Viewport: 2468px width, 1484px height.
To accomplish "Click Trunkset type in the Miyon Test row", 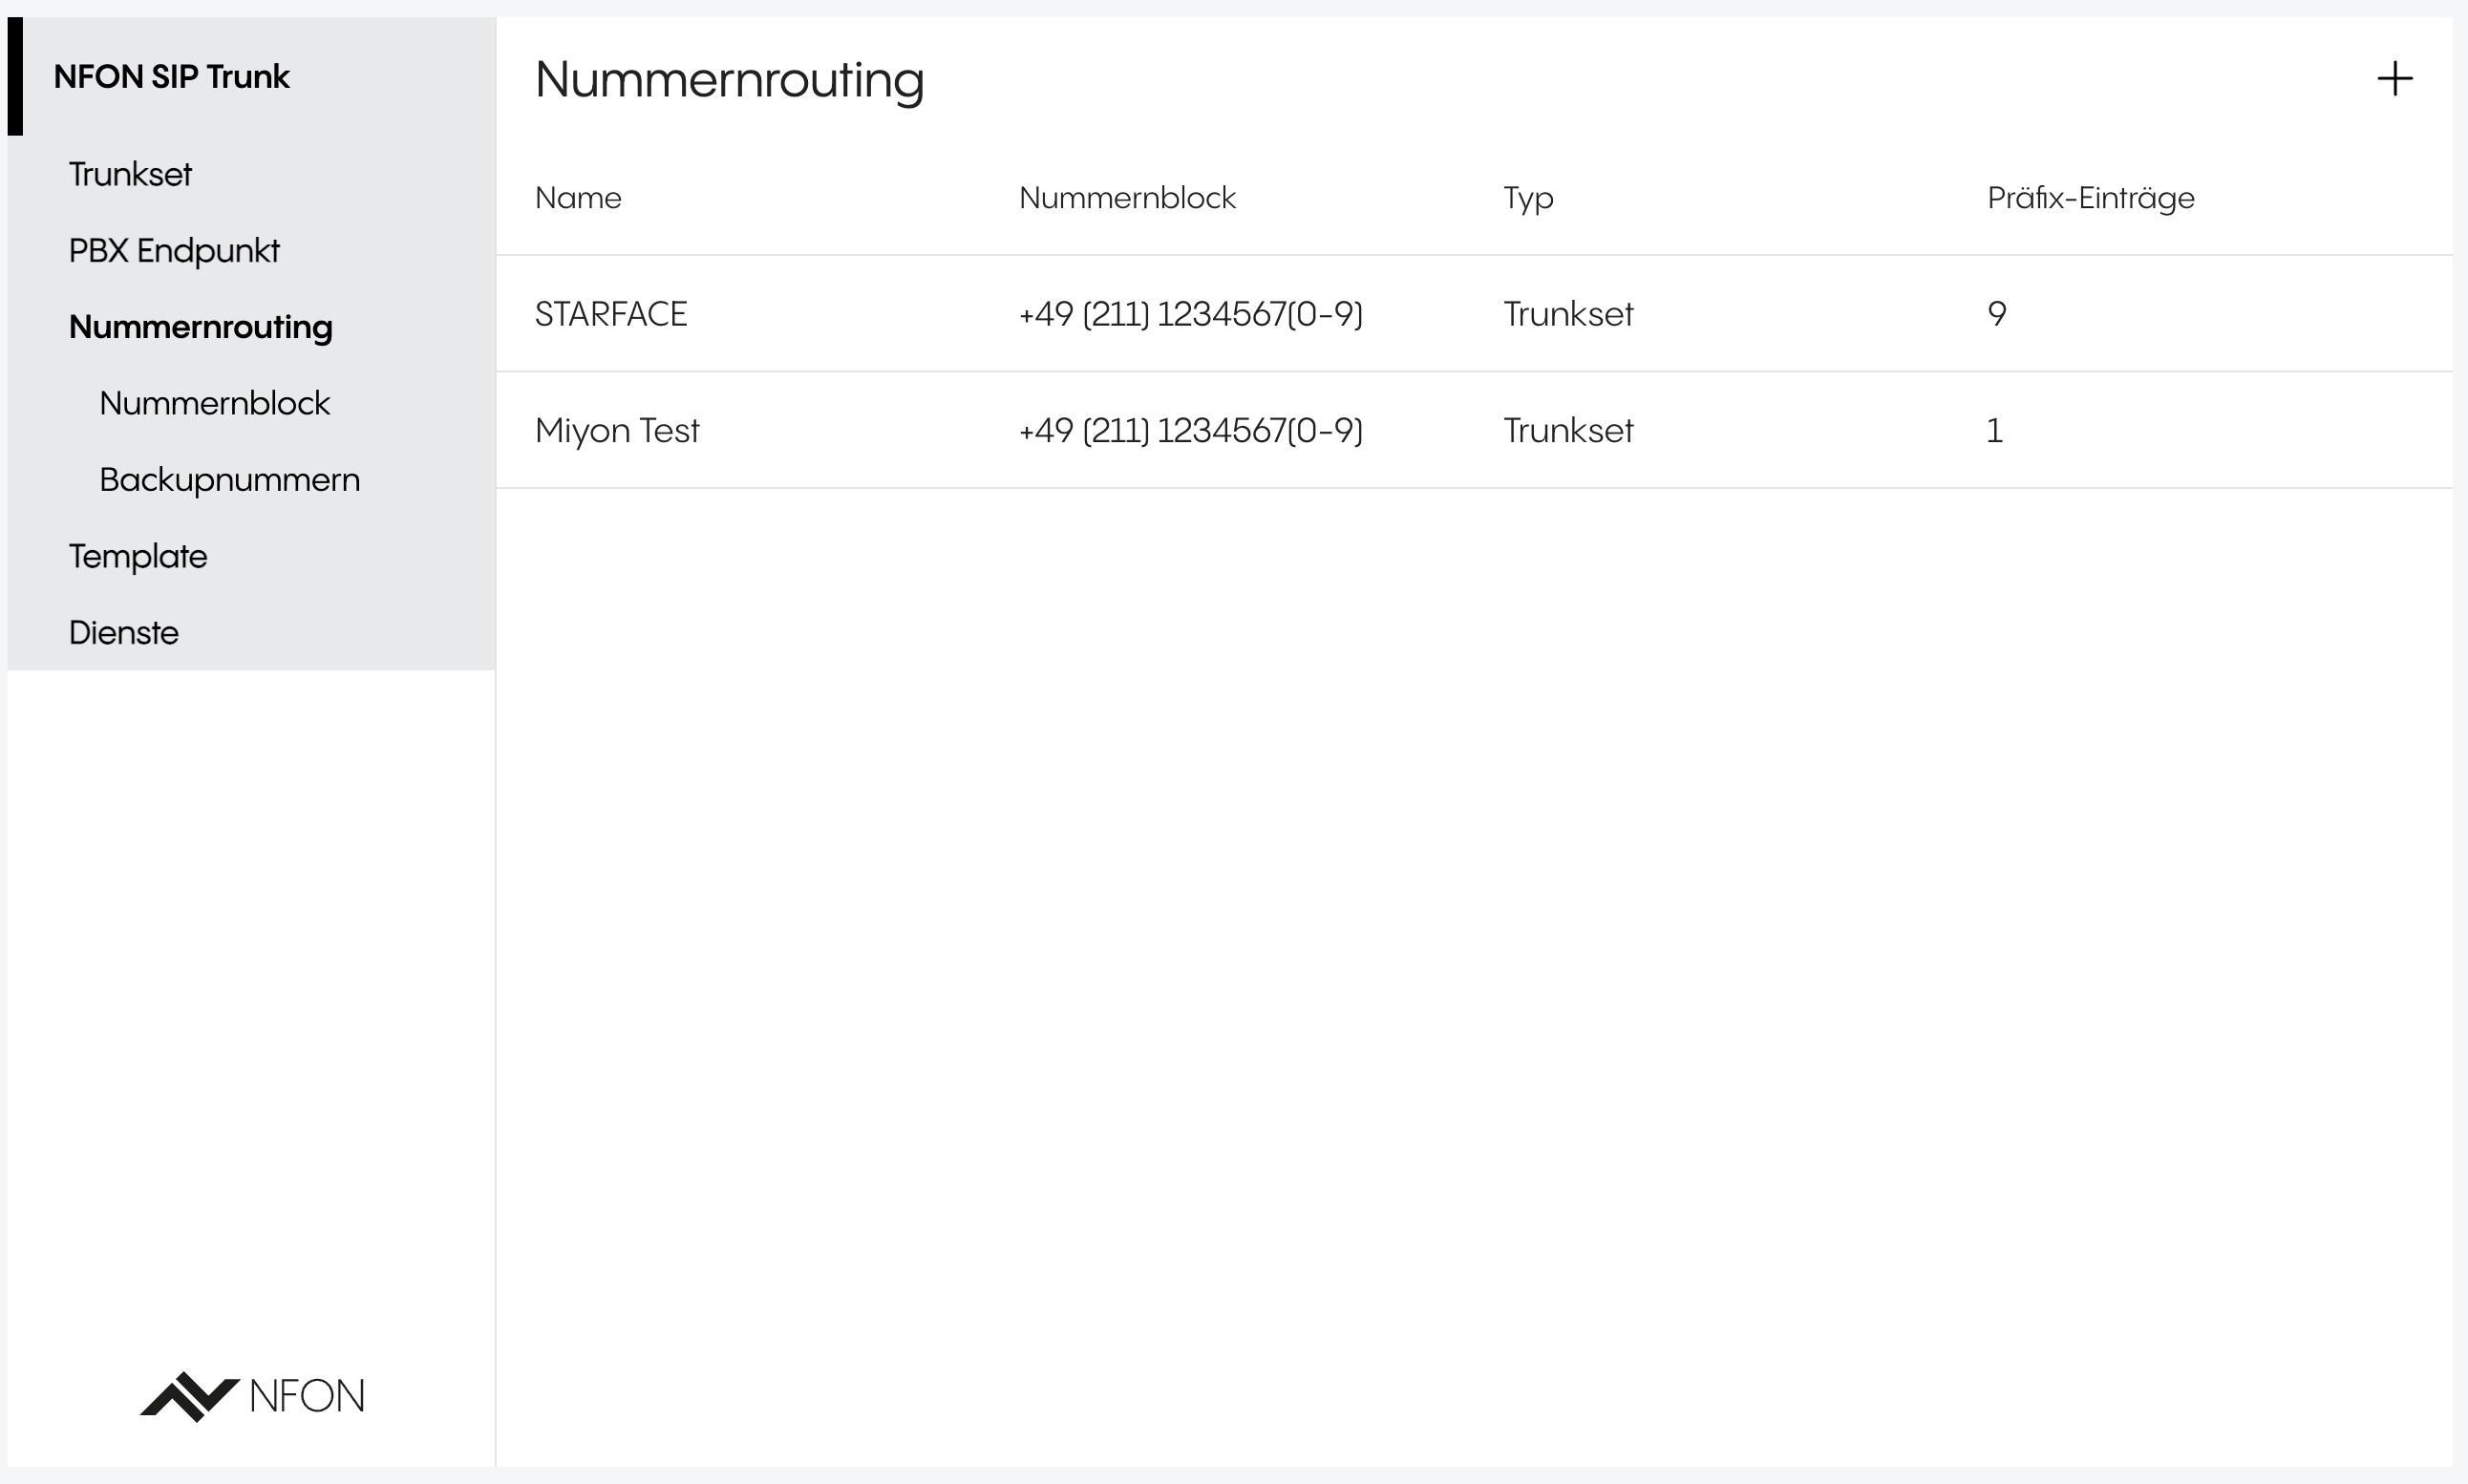I will click(1568, 431).
